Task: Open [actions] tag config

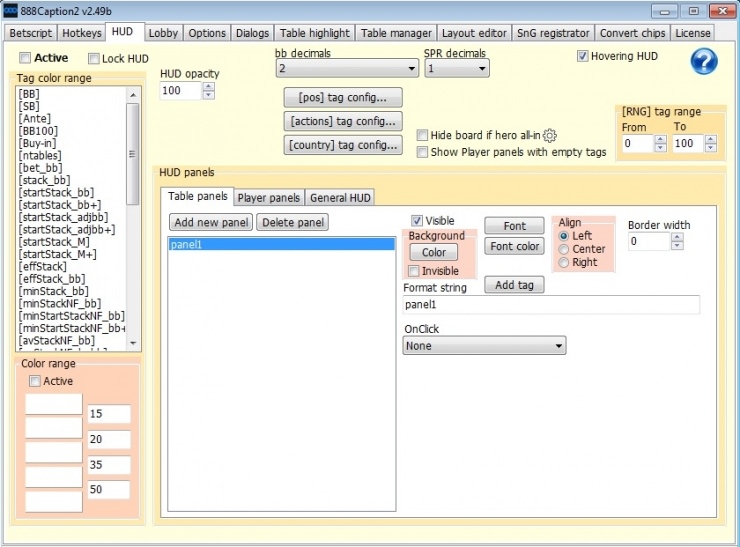Action: tap(343, 121)
